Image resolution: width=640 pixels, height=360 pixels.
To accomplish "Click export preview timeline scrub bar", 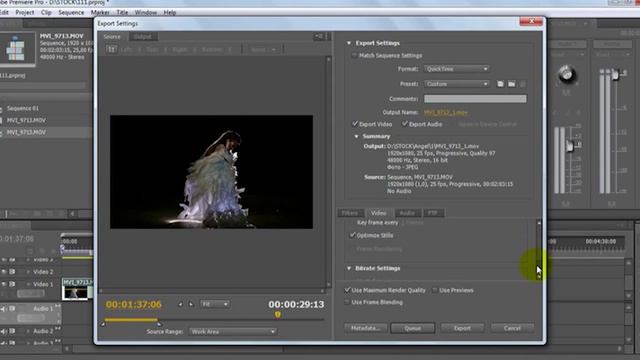I will click(213, 320).
